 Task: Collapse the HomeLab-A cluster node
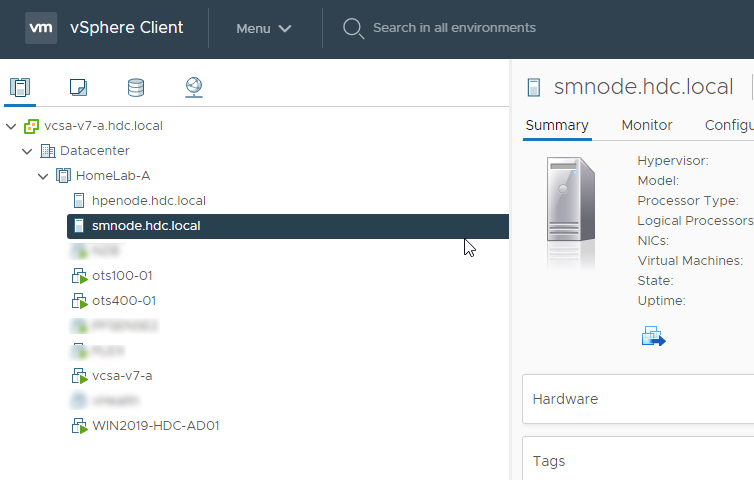point(43,177)
